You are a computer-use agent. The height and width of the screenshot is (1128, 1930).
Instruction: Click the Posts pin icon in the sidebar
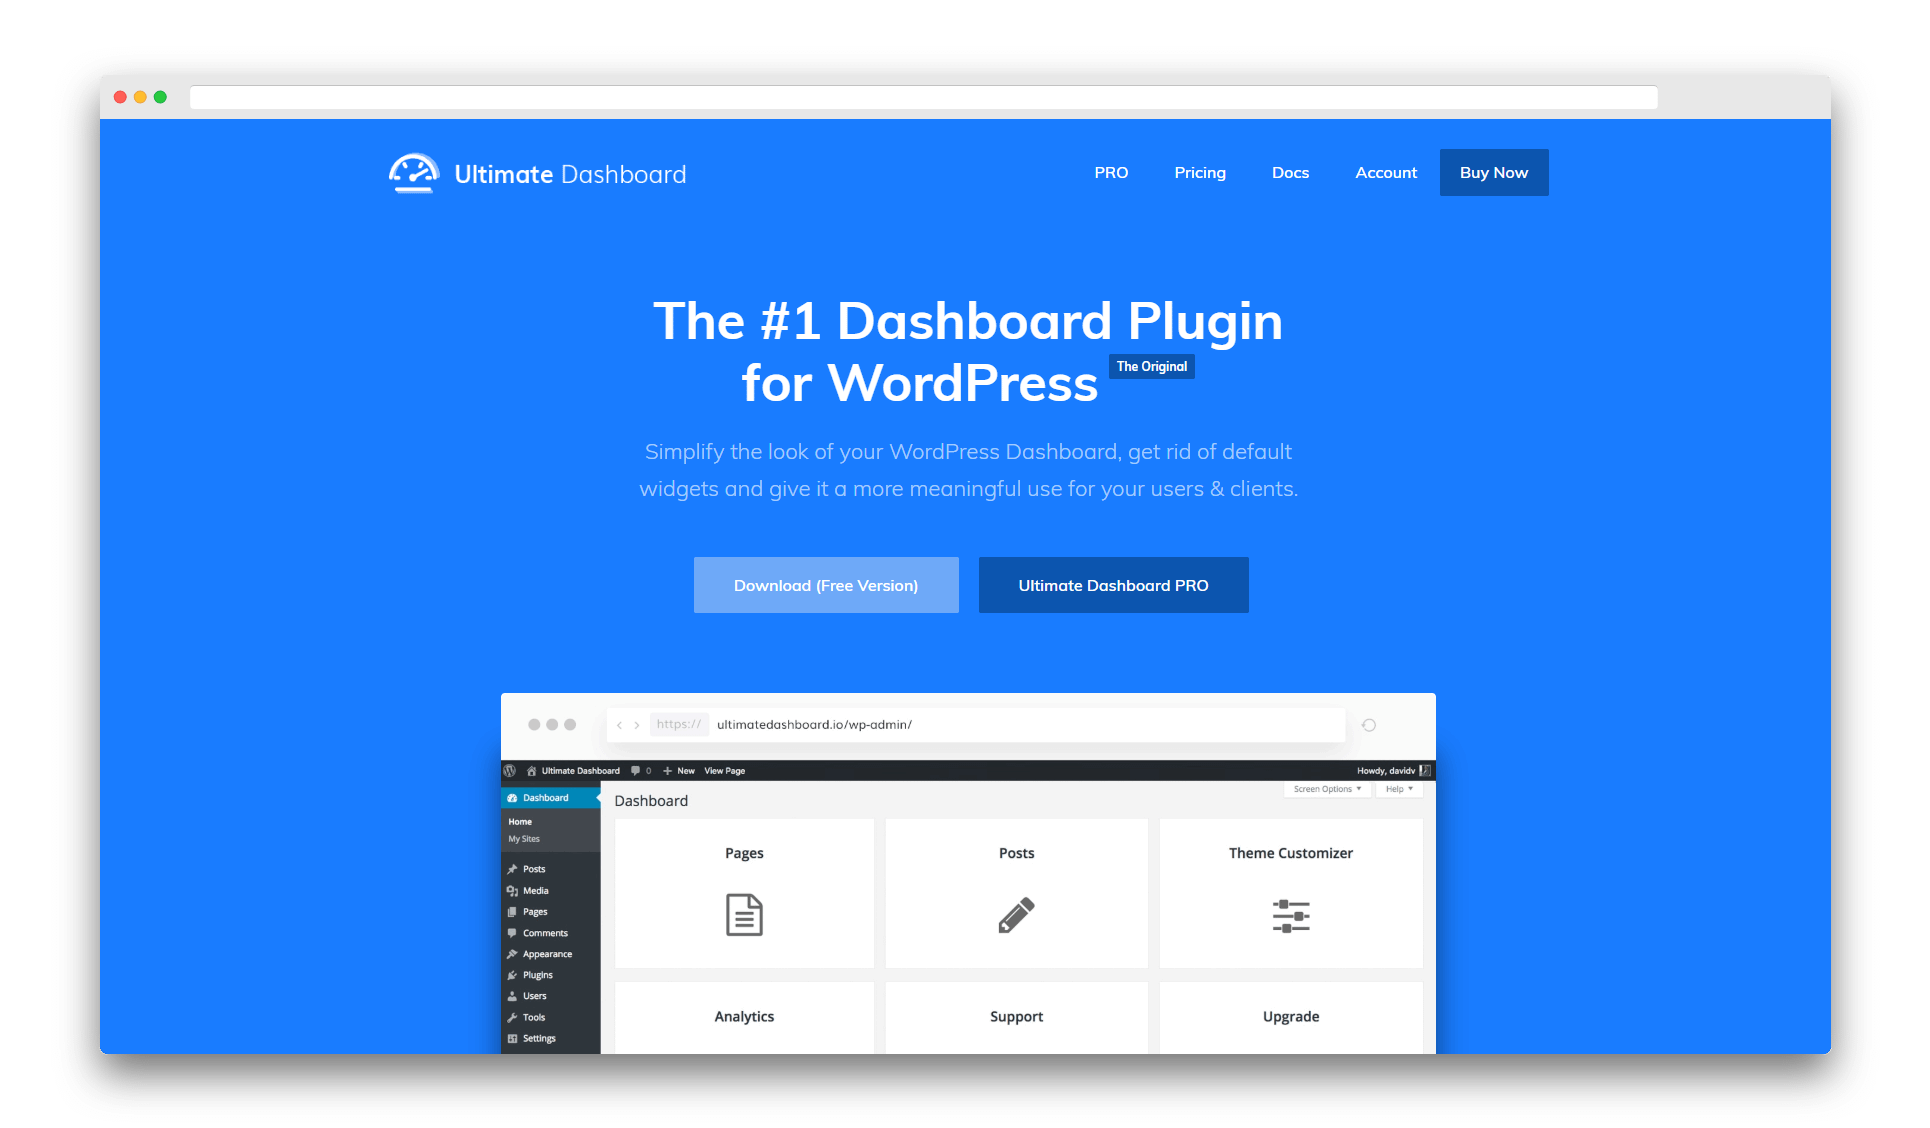tap(512, 869)
